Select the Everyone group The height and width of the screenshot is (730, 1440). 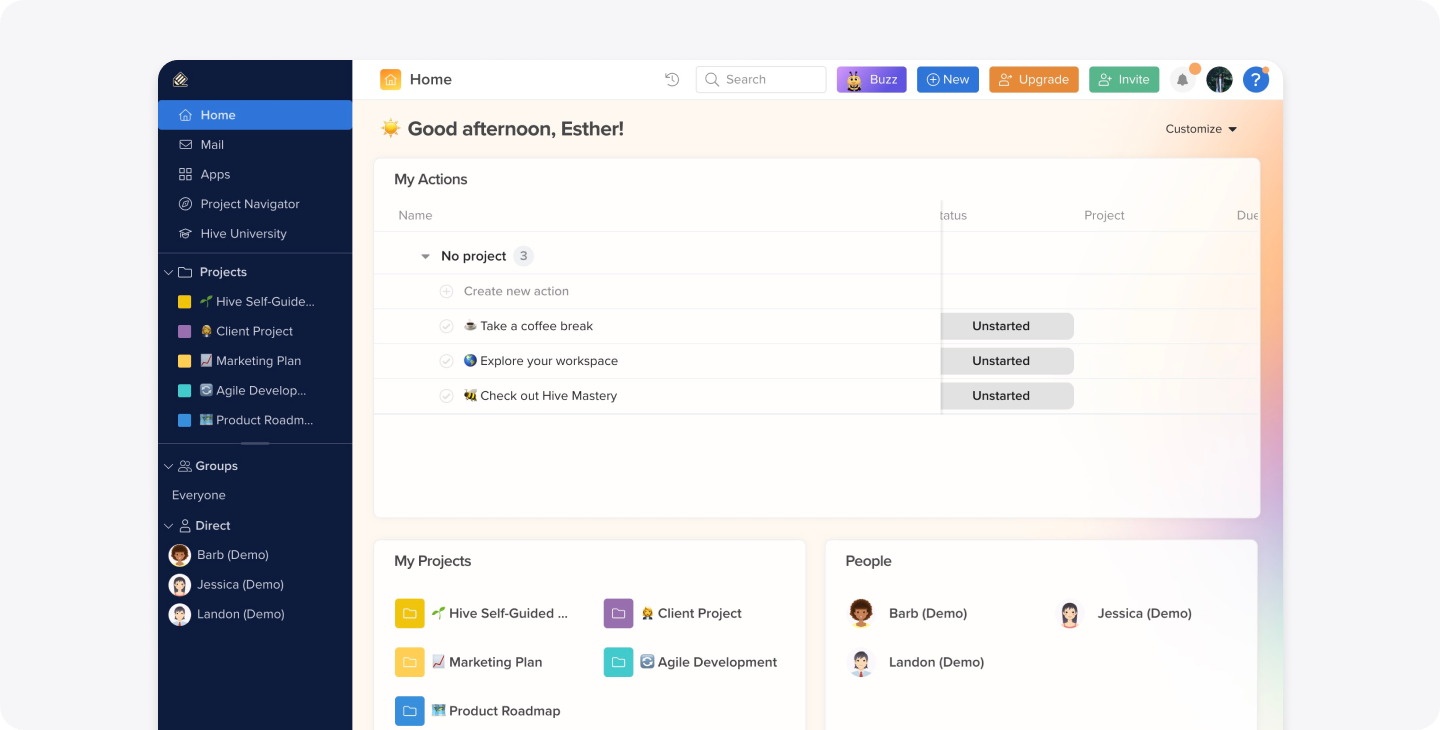pyautogui.click(x=198, y=494)
